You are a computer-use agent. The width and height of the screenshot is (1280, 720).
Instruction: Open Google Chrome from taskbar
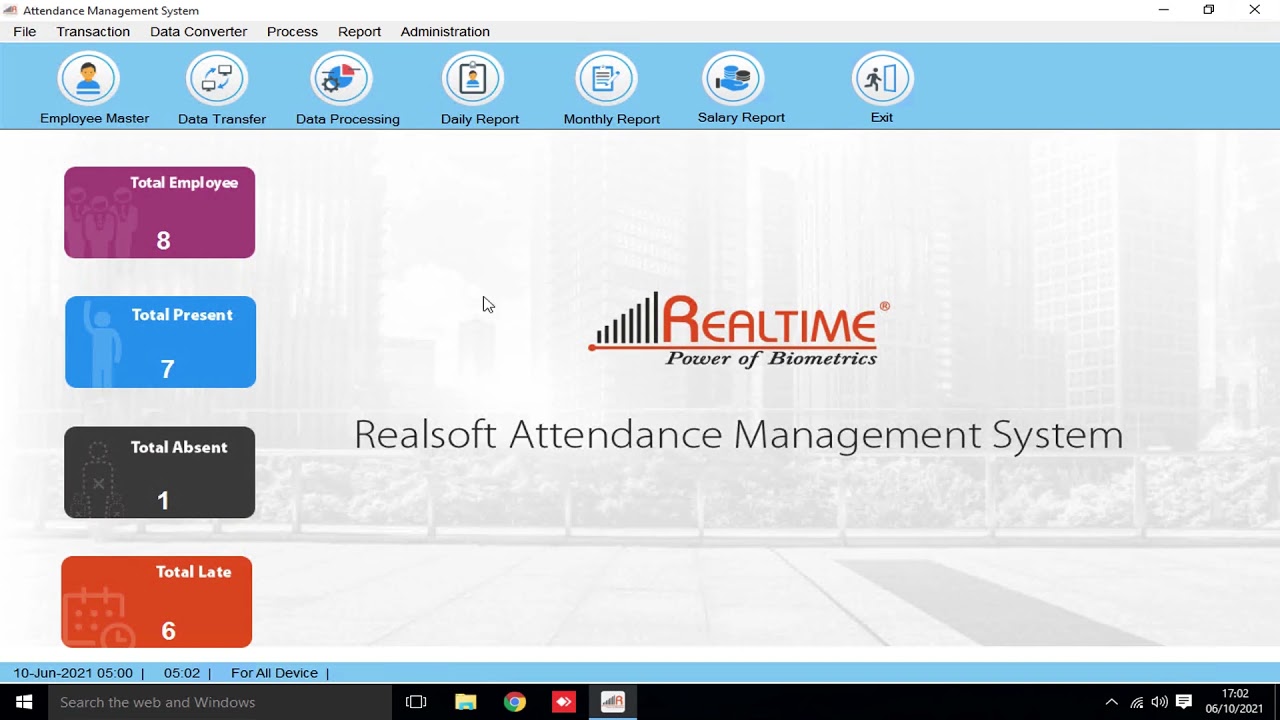[515, 702]
